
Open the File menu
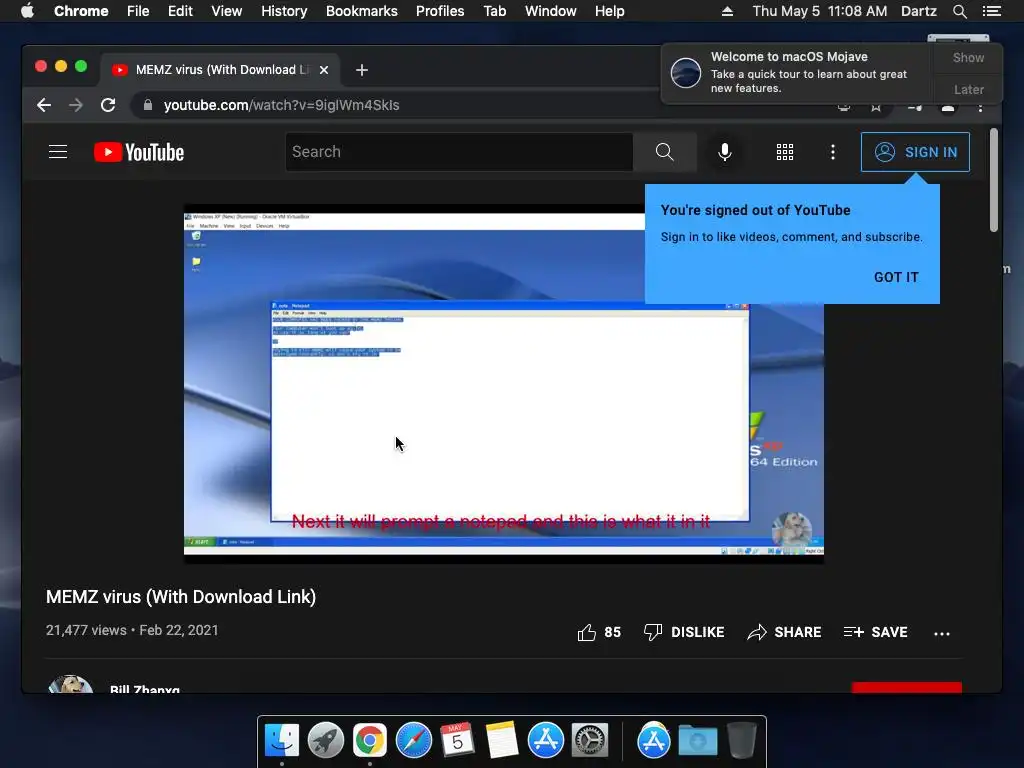[x=138, y=11]
